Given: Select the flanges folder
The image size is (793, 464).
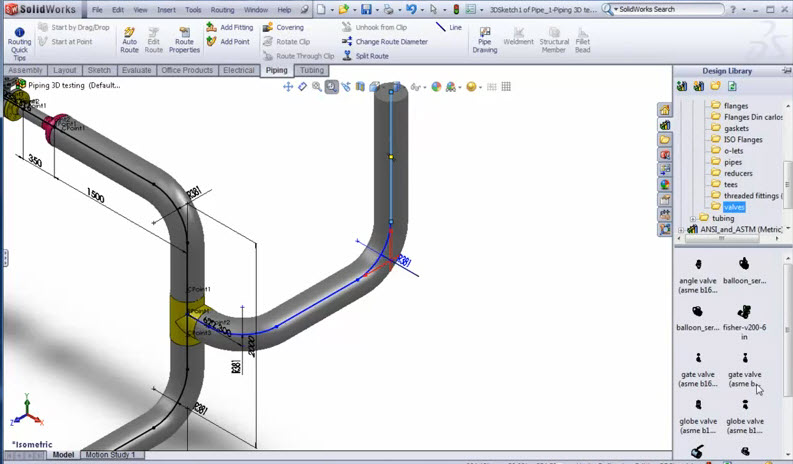Looking at the screenshot, I should tap(729, 106).
